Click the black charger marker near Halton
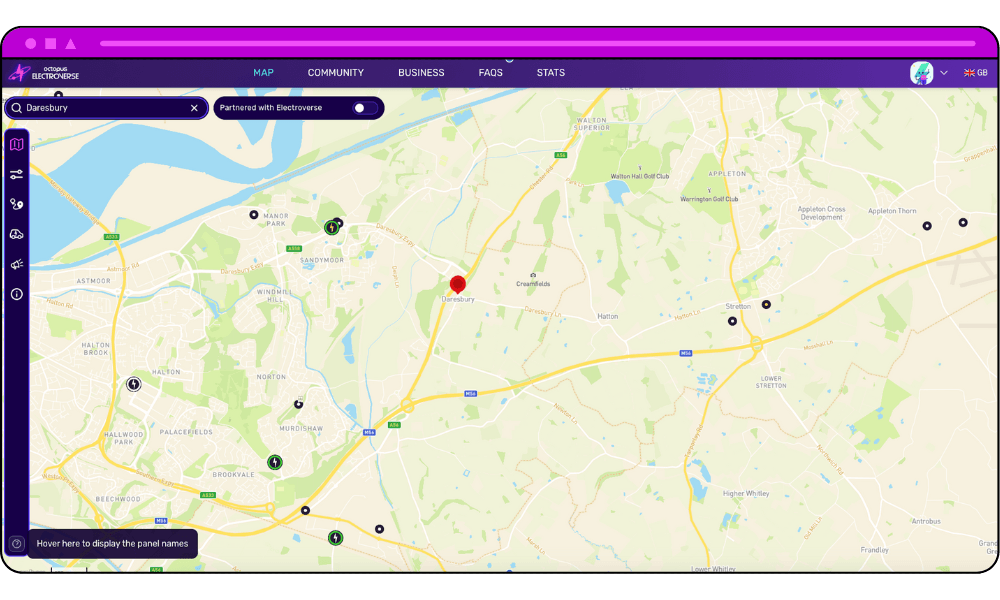1000x600 pixels. 134,383
